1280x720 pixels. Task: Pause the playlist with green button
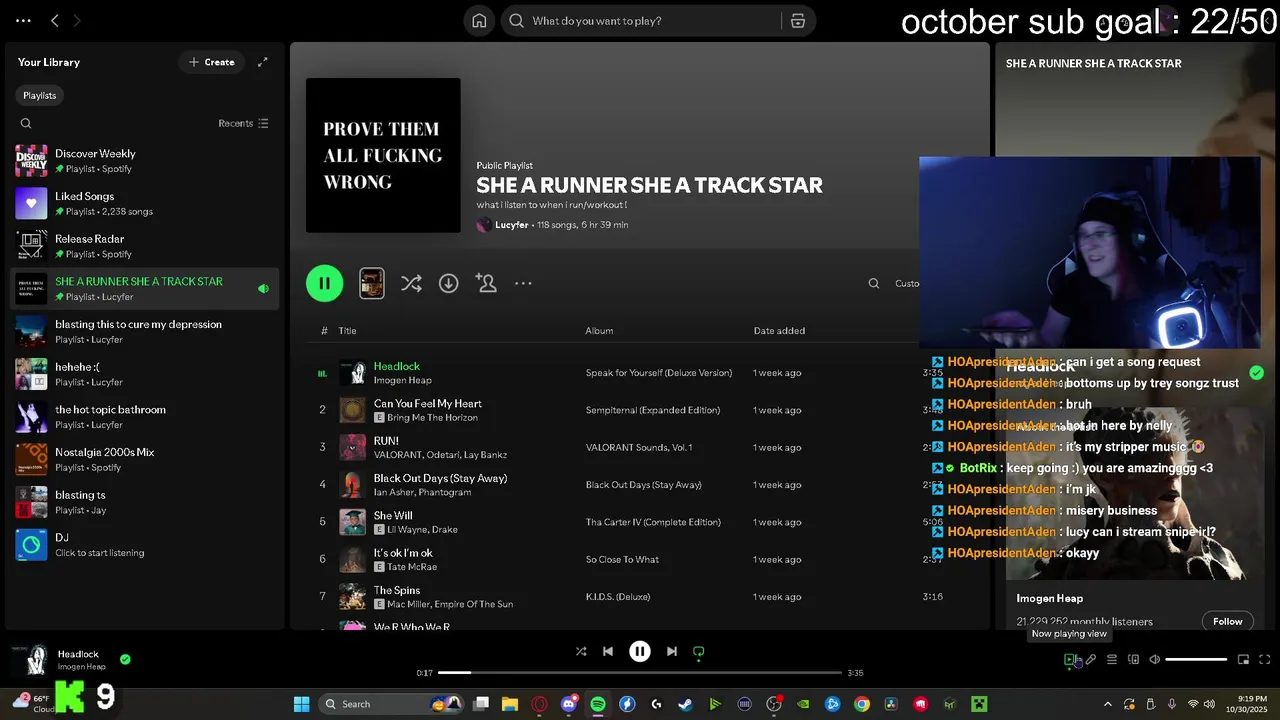click(324, 283)
